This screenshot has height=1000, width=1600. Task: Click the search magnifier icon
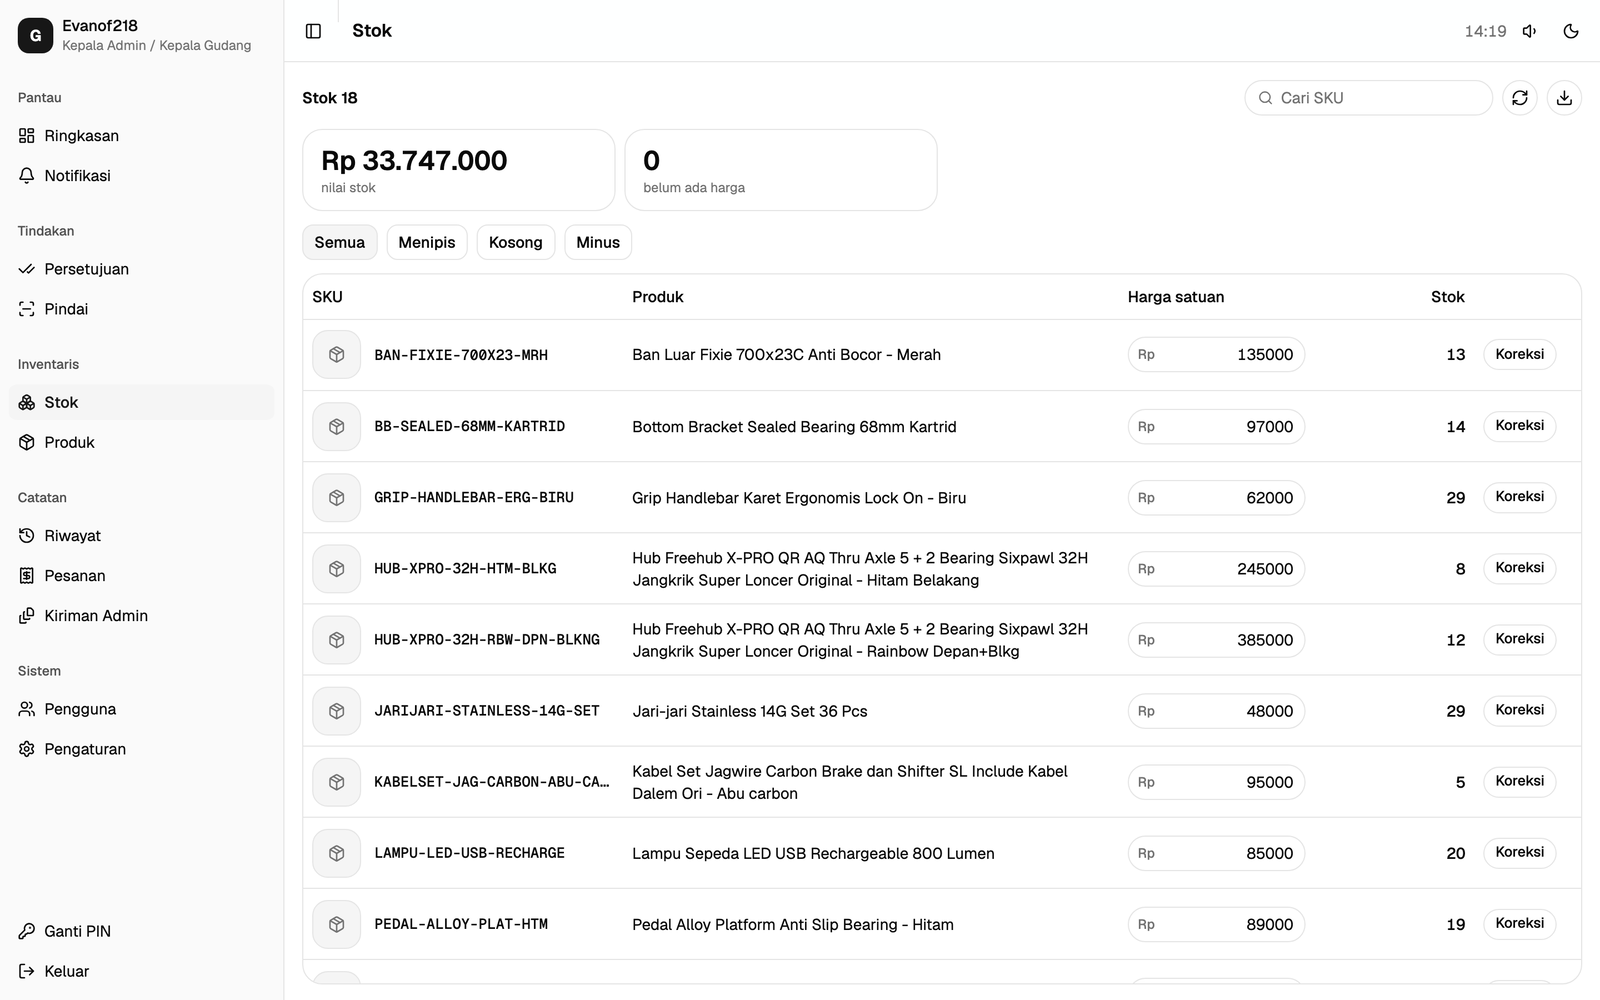(x=1265, y=98)
